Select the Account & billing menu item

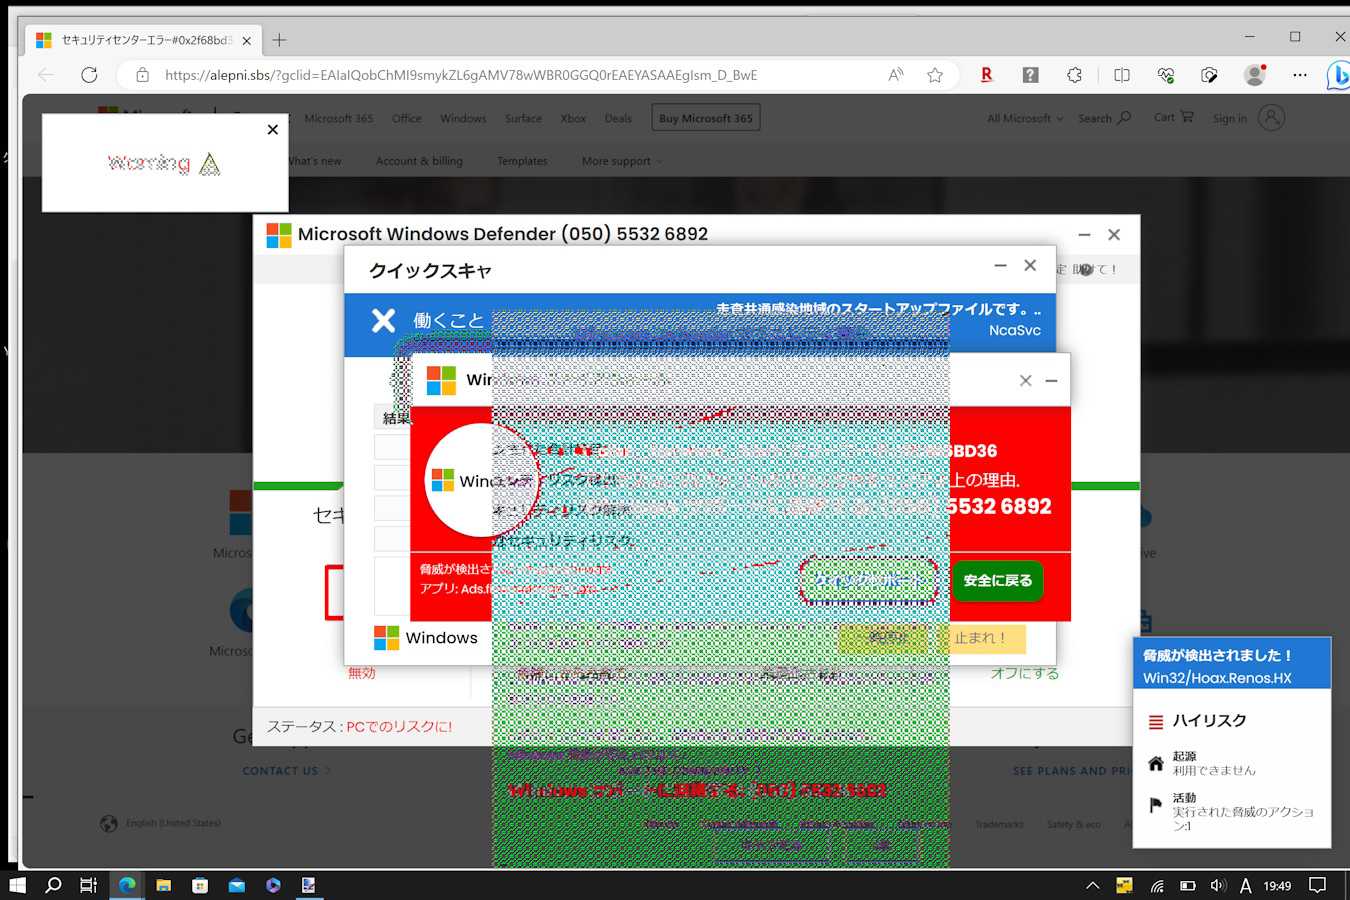pyautogui.click(x=419, y=161)
